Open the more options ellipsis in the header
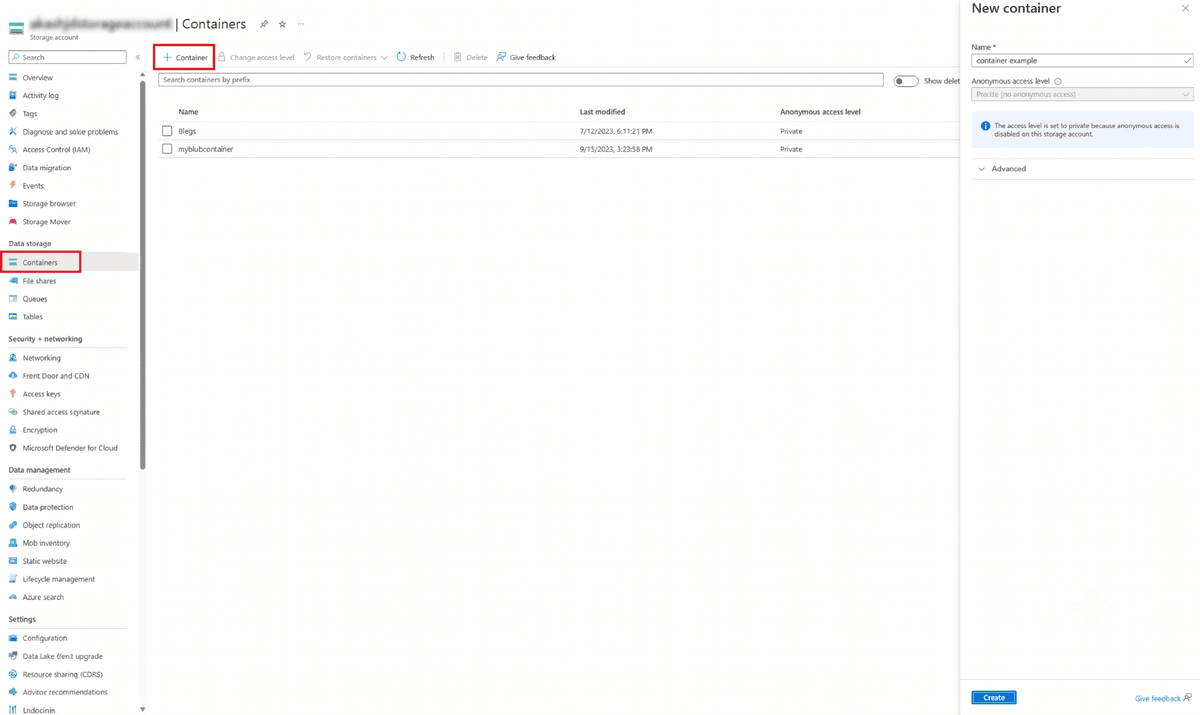This screenshot has width=1200, height=715. [x=301, y=24]
